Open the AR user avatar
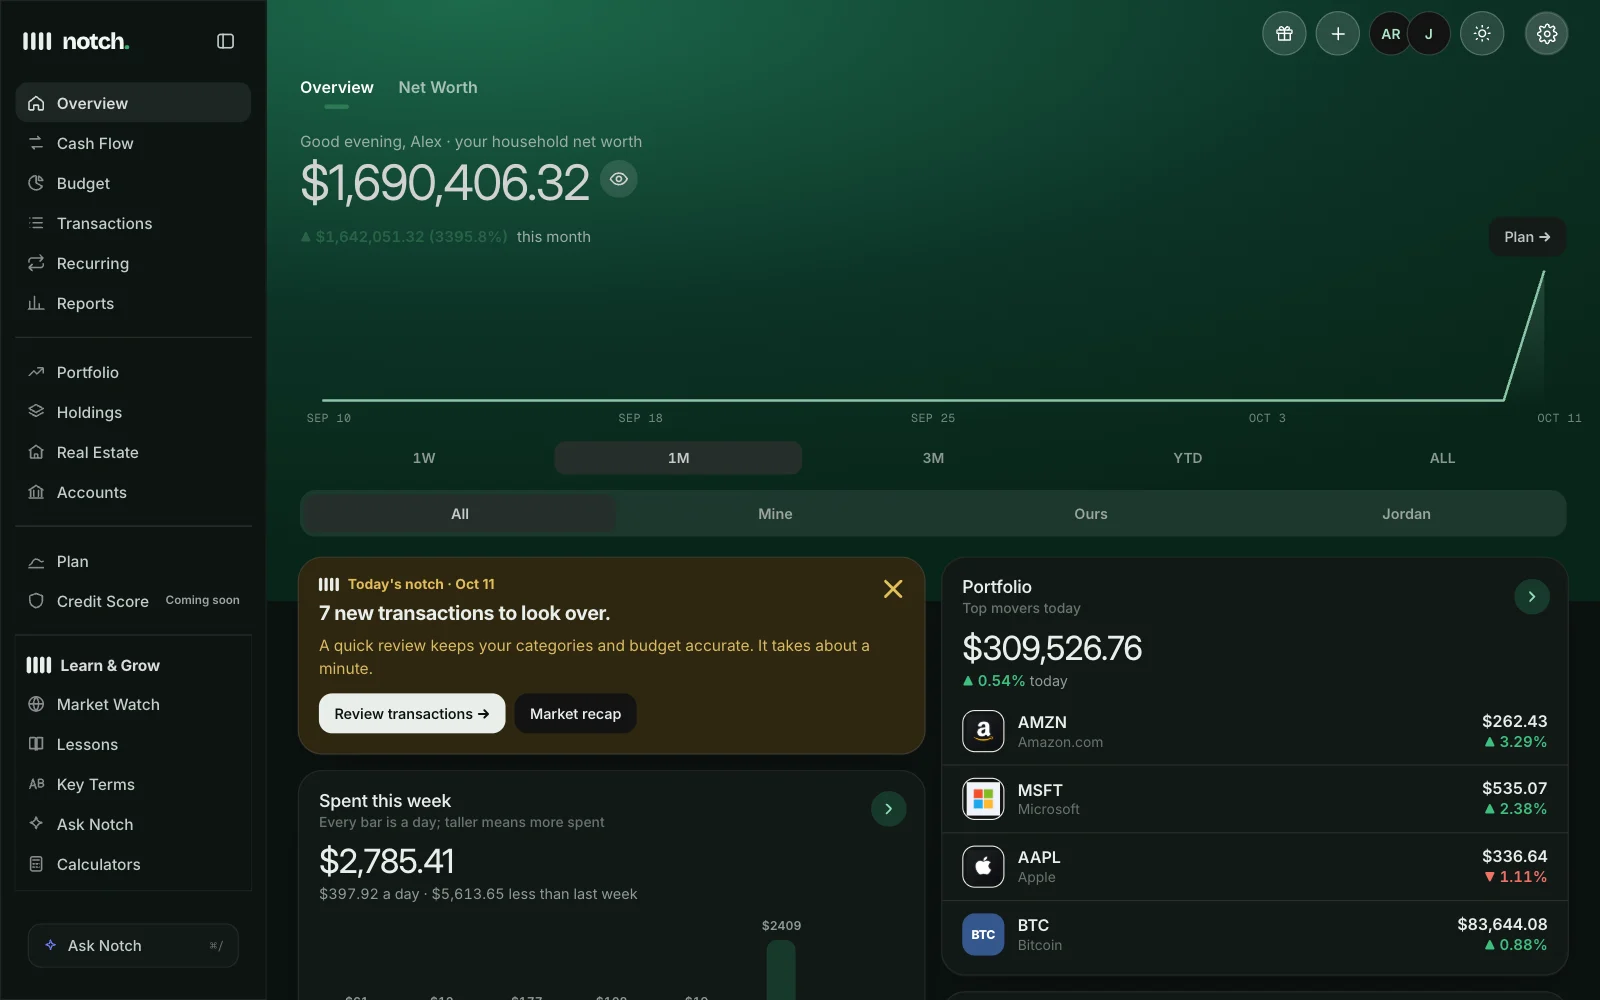Image resolution: width=1600 pixels, height=1000 pixels. (1390, 34)
